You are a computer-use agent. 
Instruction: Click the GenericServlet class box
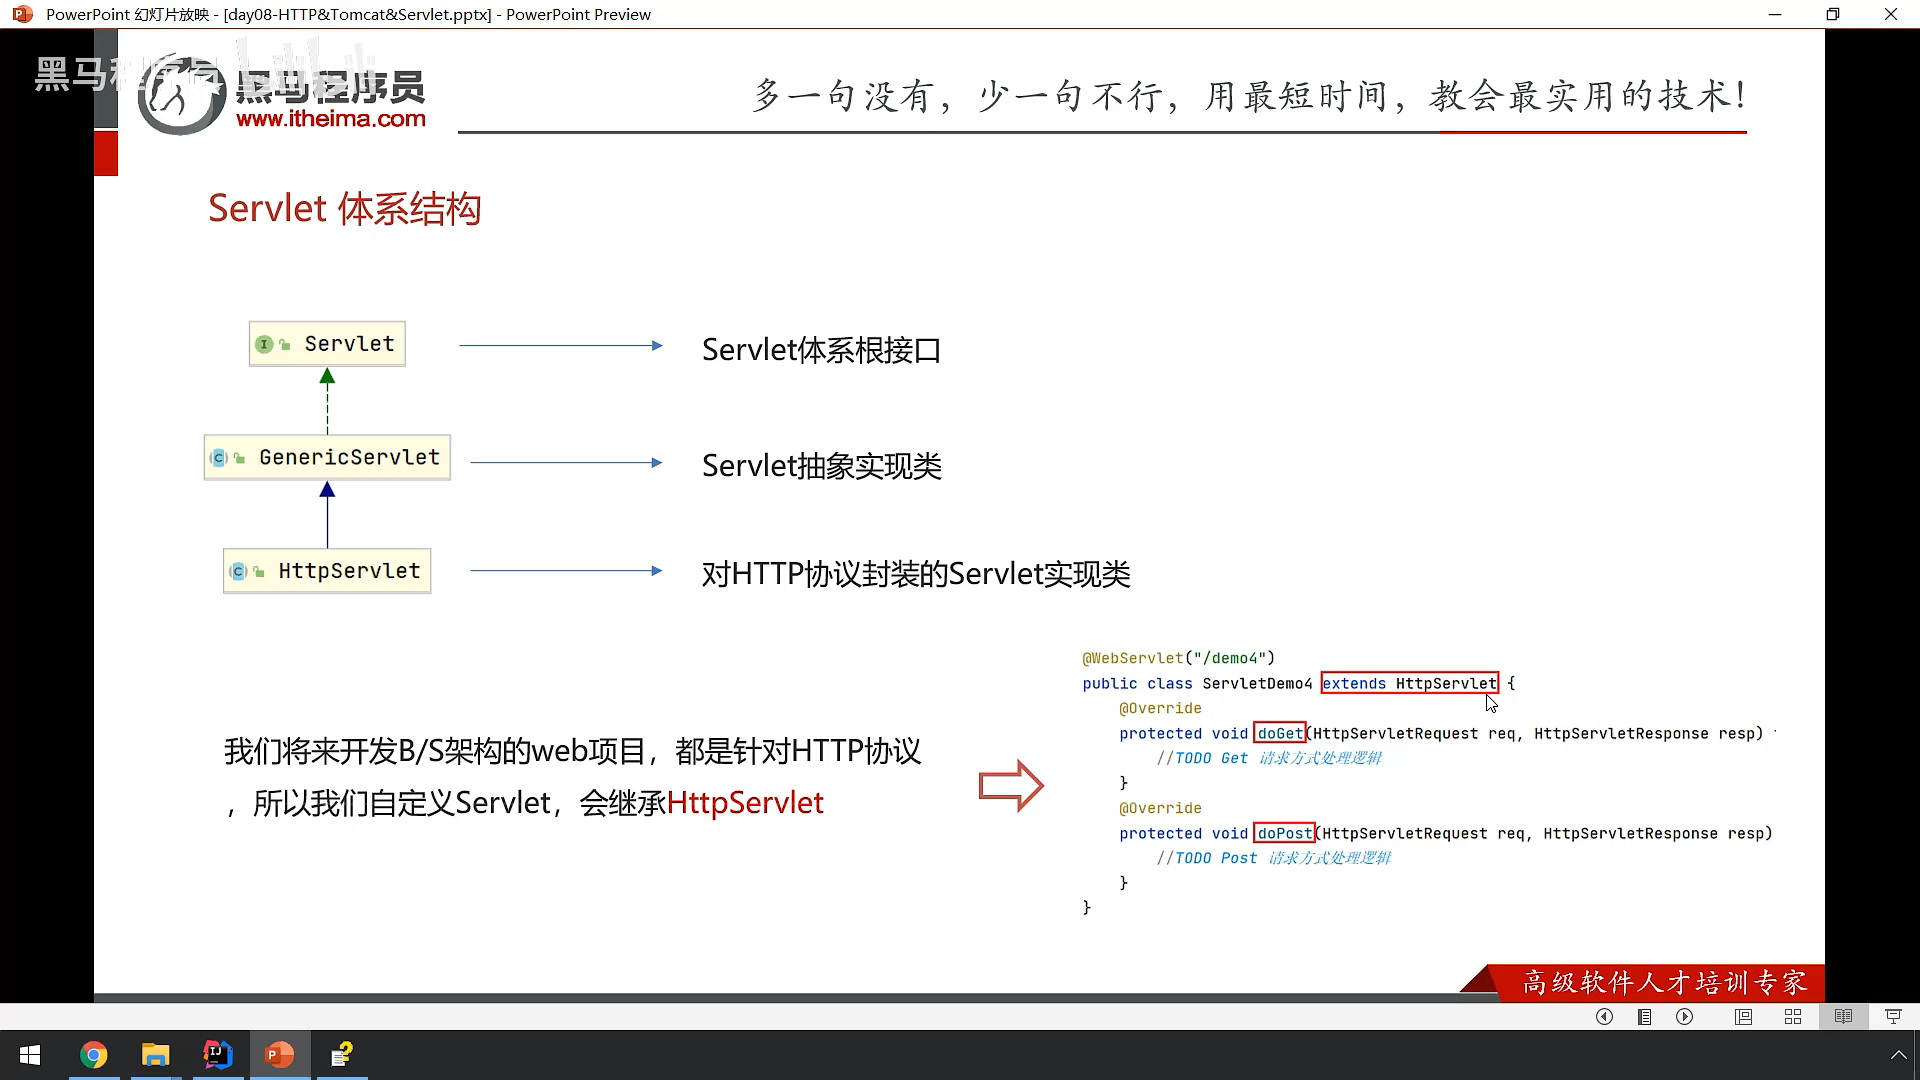(327, 457)
